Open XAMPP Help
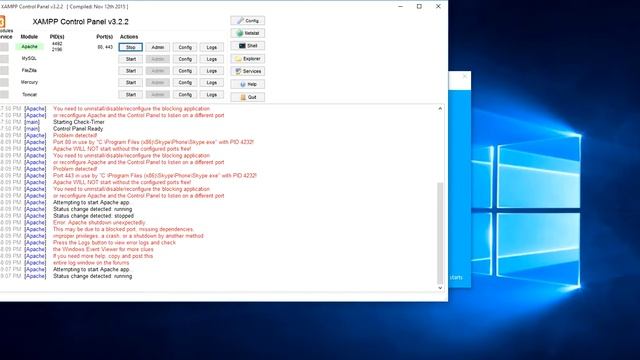This screenshot has height=360, width=640. pos(247,84)
